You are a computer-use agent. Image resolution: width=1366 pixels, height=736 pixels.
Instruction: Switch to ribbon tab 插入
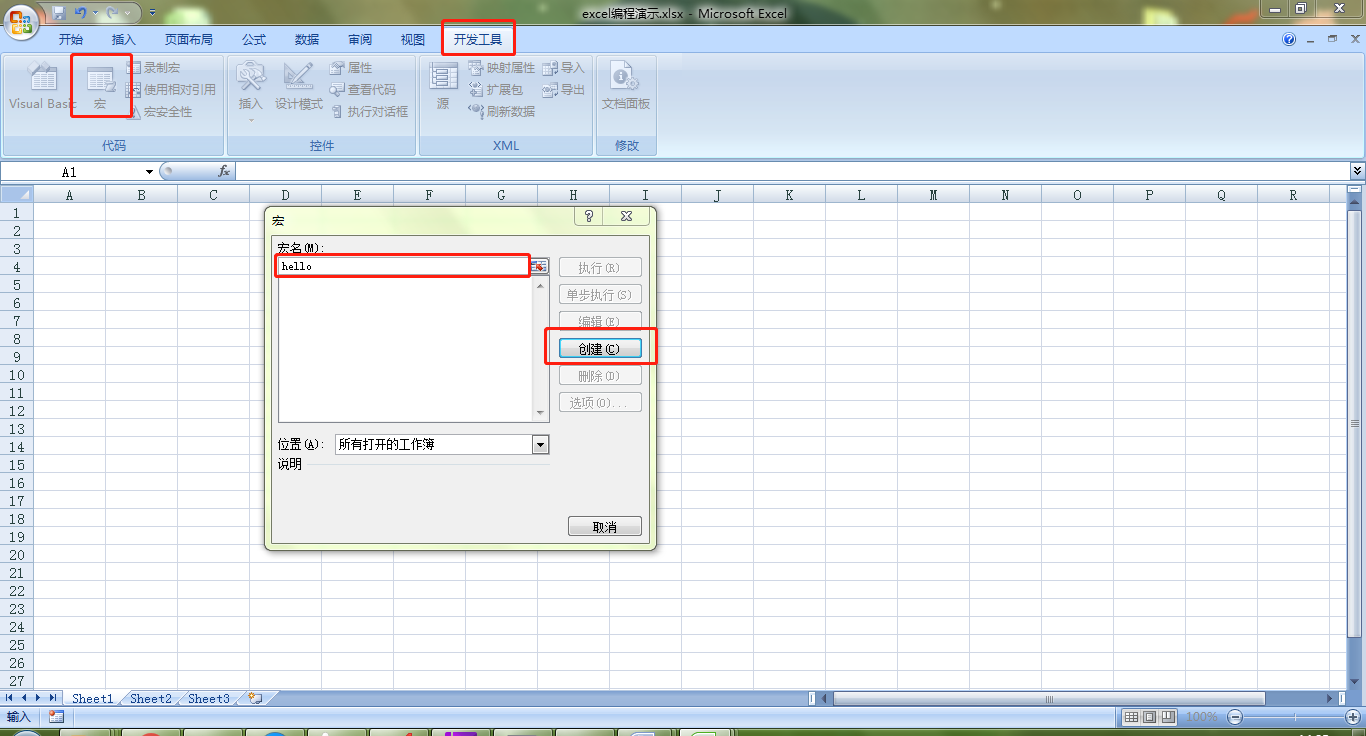(x=124, y=40)
